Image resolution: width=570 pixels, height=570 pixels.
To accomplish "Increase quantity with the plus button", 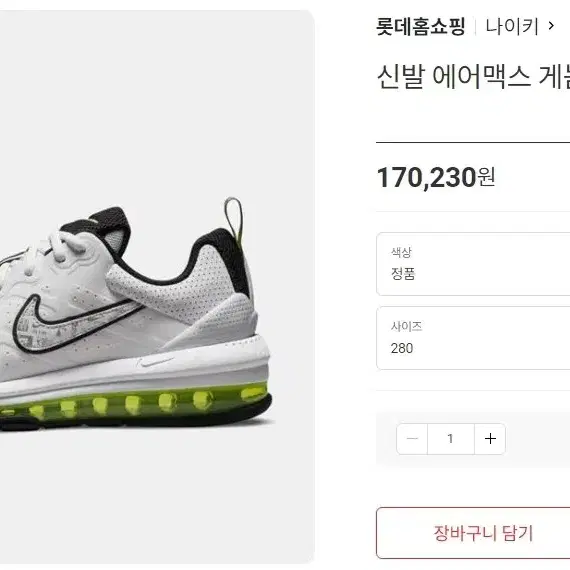I will [x=490, y=439].
